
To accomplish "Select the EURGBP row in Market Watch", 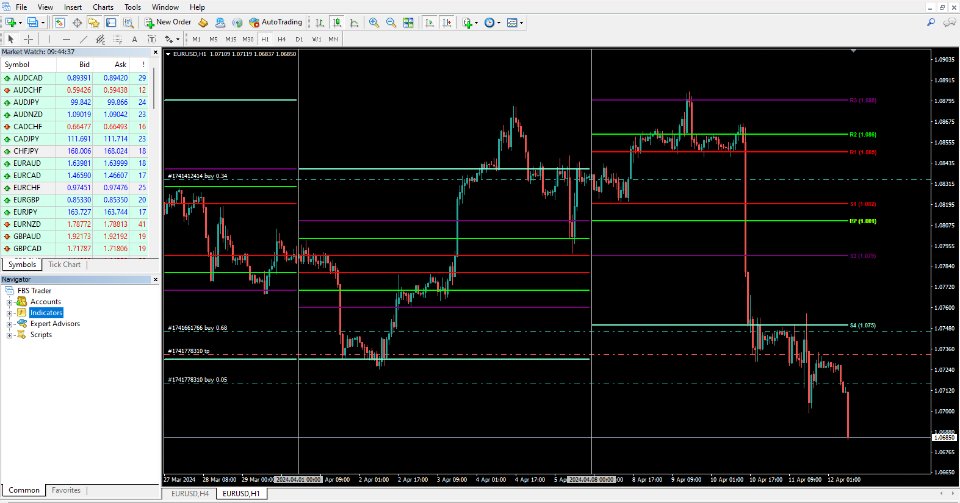I will 75,200.
